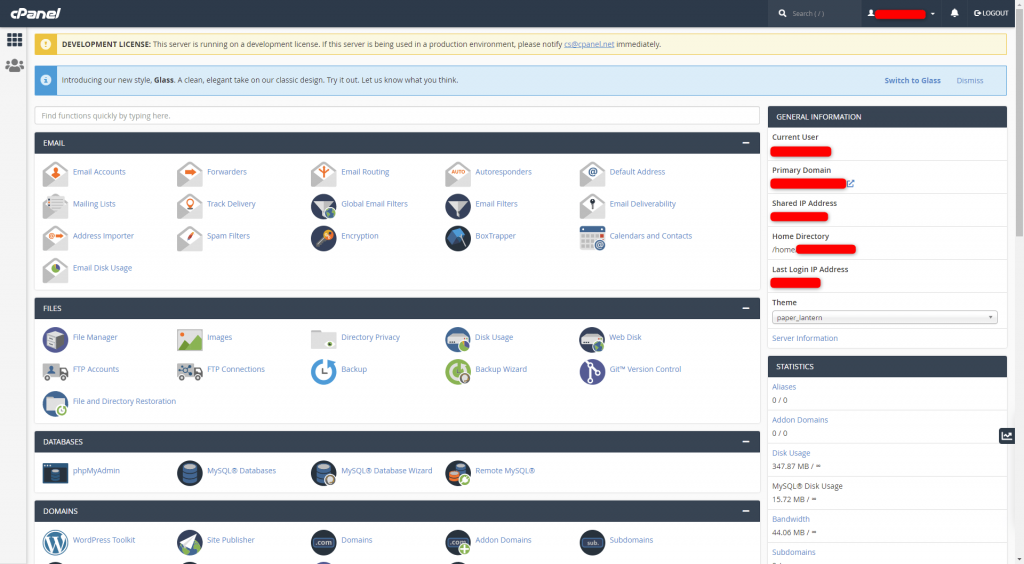Open the Email Accounts icon
Image resolution: width=1024 pixels, height=564 pixels.
coord(56,174)
